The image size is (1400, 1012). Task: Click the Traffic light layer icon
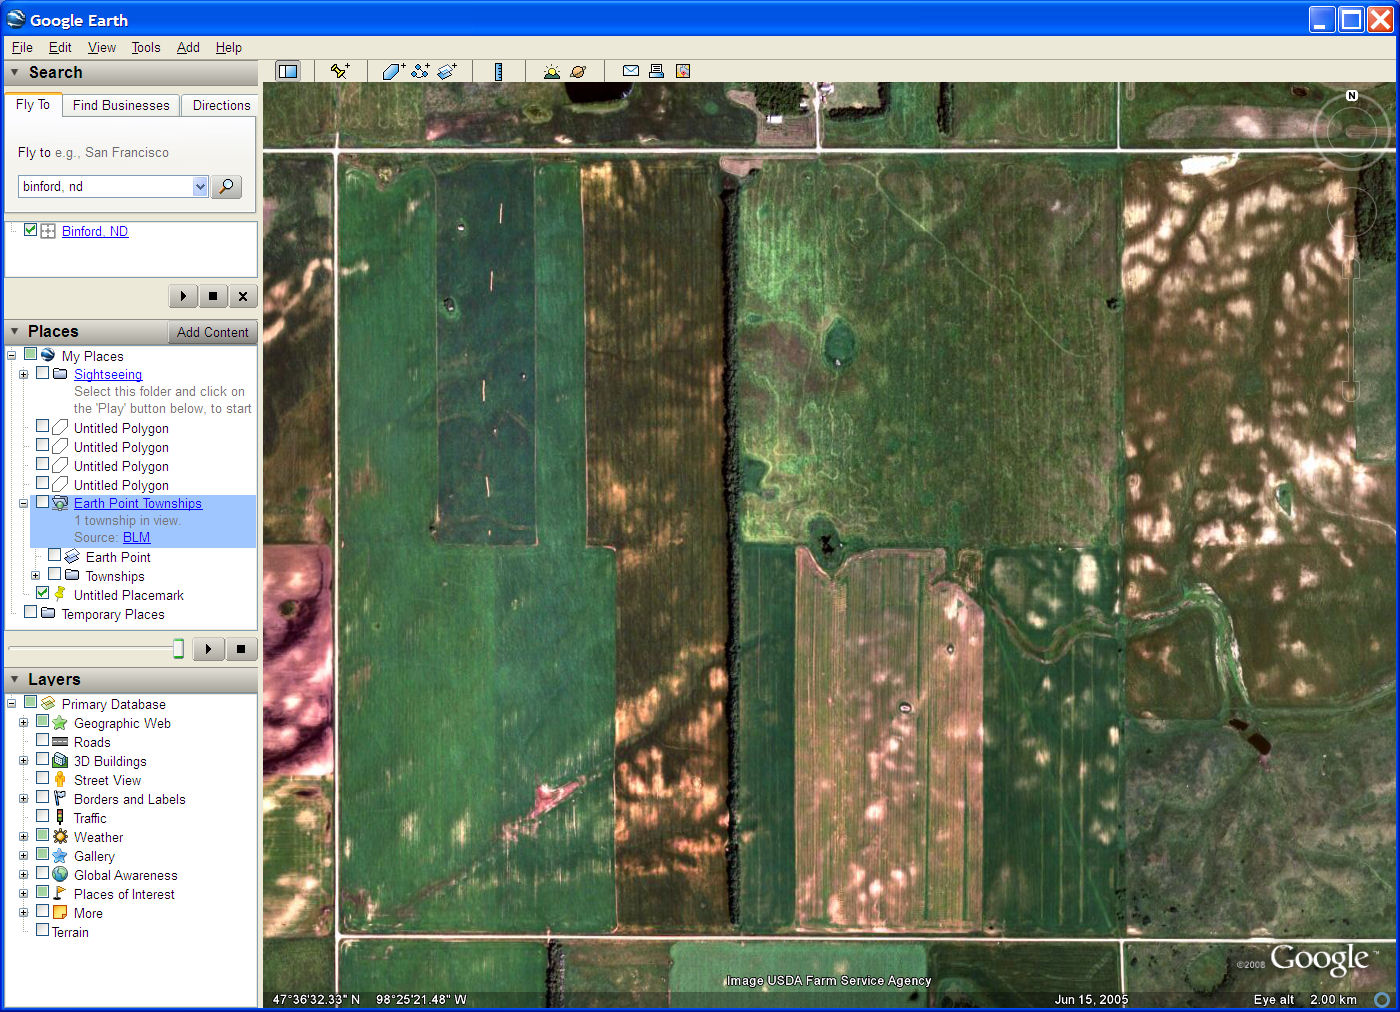click(60, 818)
